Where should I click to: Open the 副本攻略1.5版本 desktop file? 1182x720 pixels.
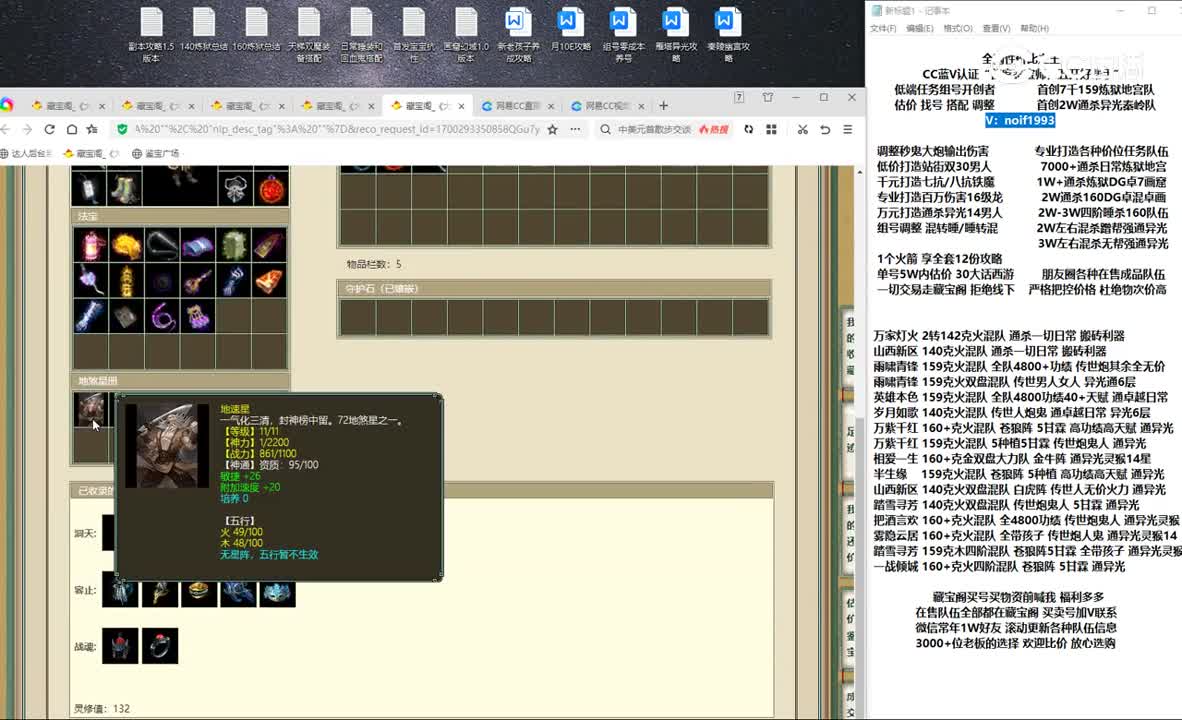click(x=151, y=35)
